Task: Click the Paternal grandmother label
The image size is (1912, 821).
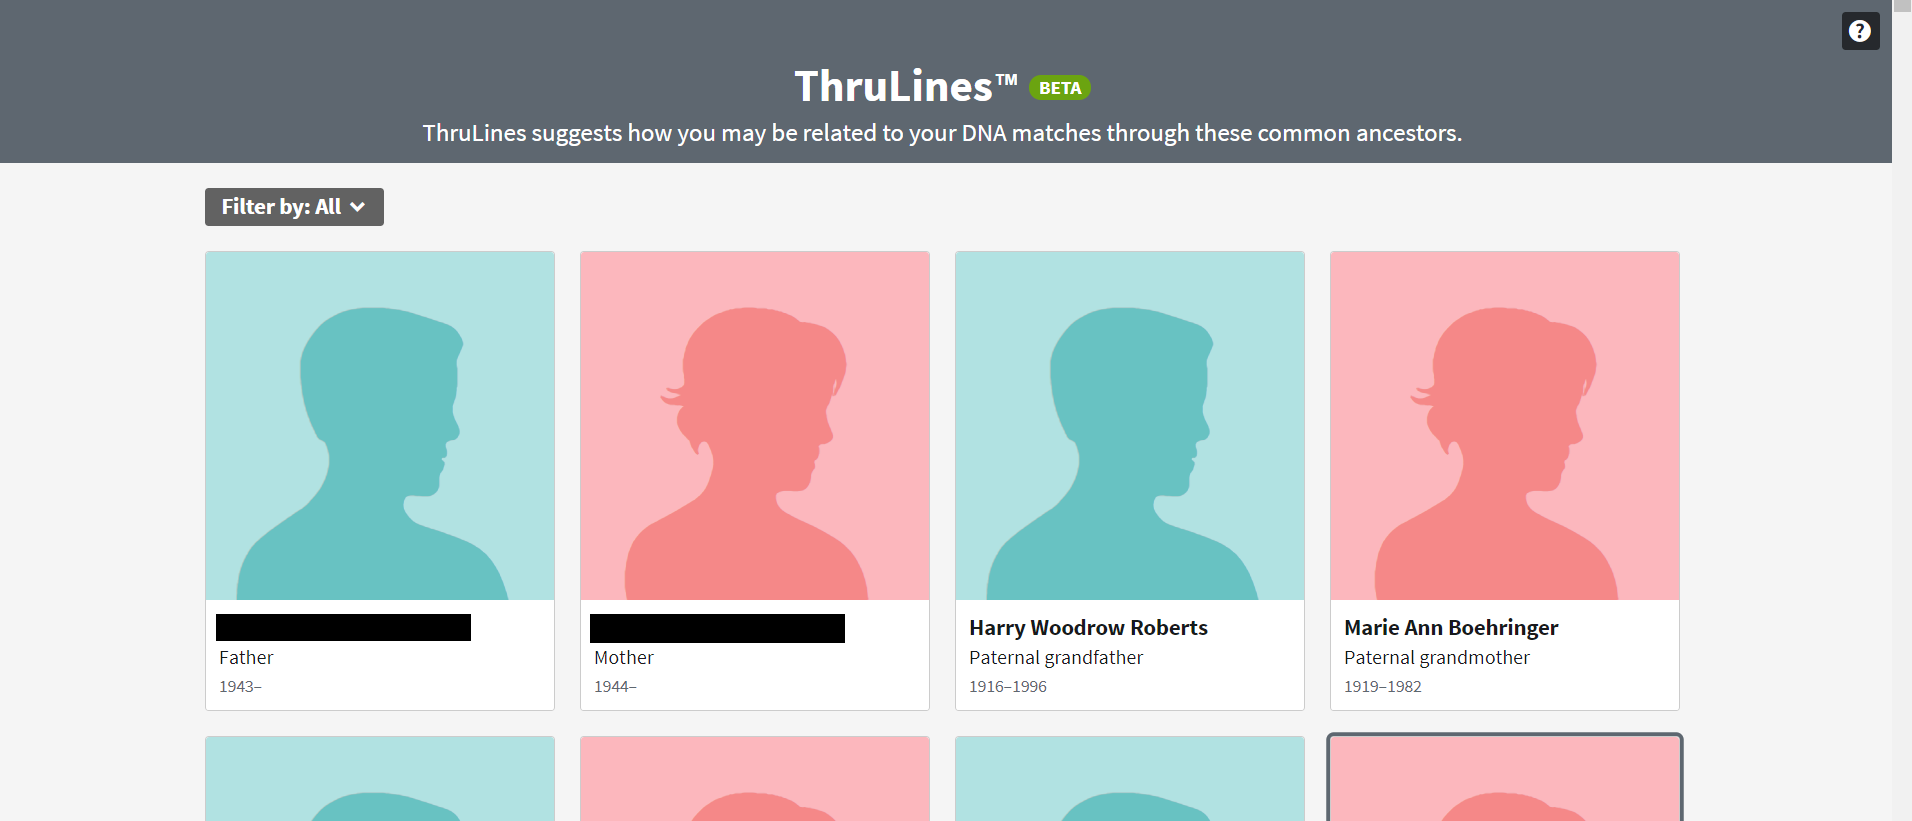Action: [x=1437, y=658]
